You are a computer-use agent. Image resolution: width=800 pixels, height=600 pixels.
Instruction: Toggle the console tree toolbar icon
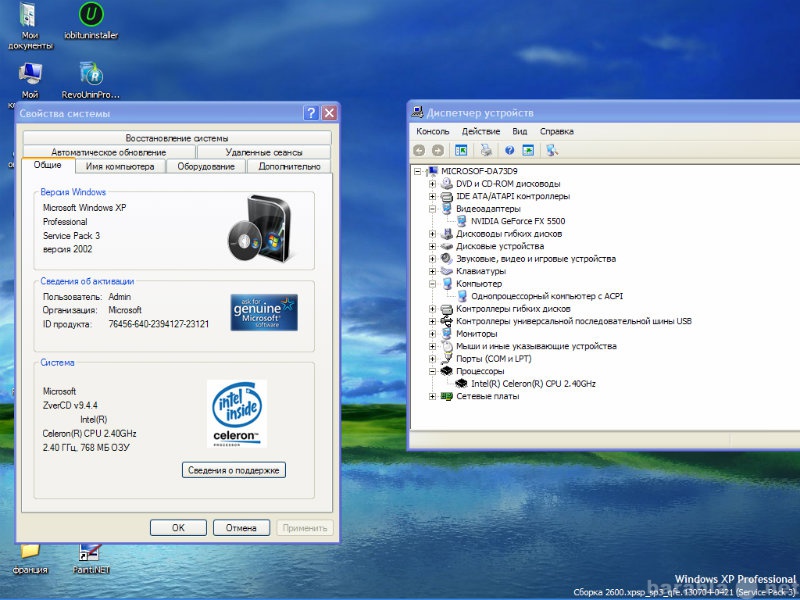pyautogui.click(x=461, y=150)
